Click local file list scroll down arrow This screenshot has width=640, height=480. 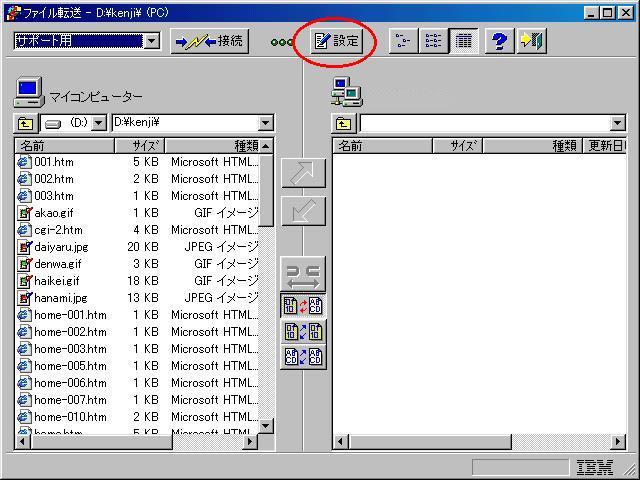click(x=266, y=425)
